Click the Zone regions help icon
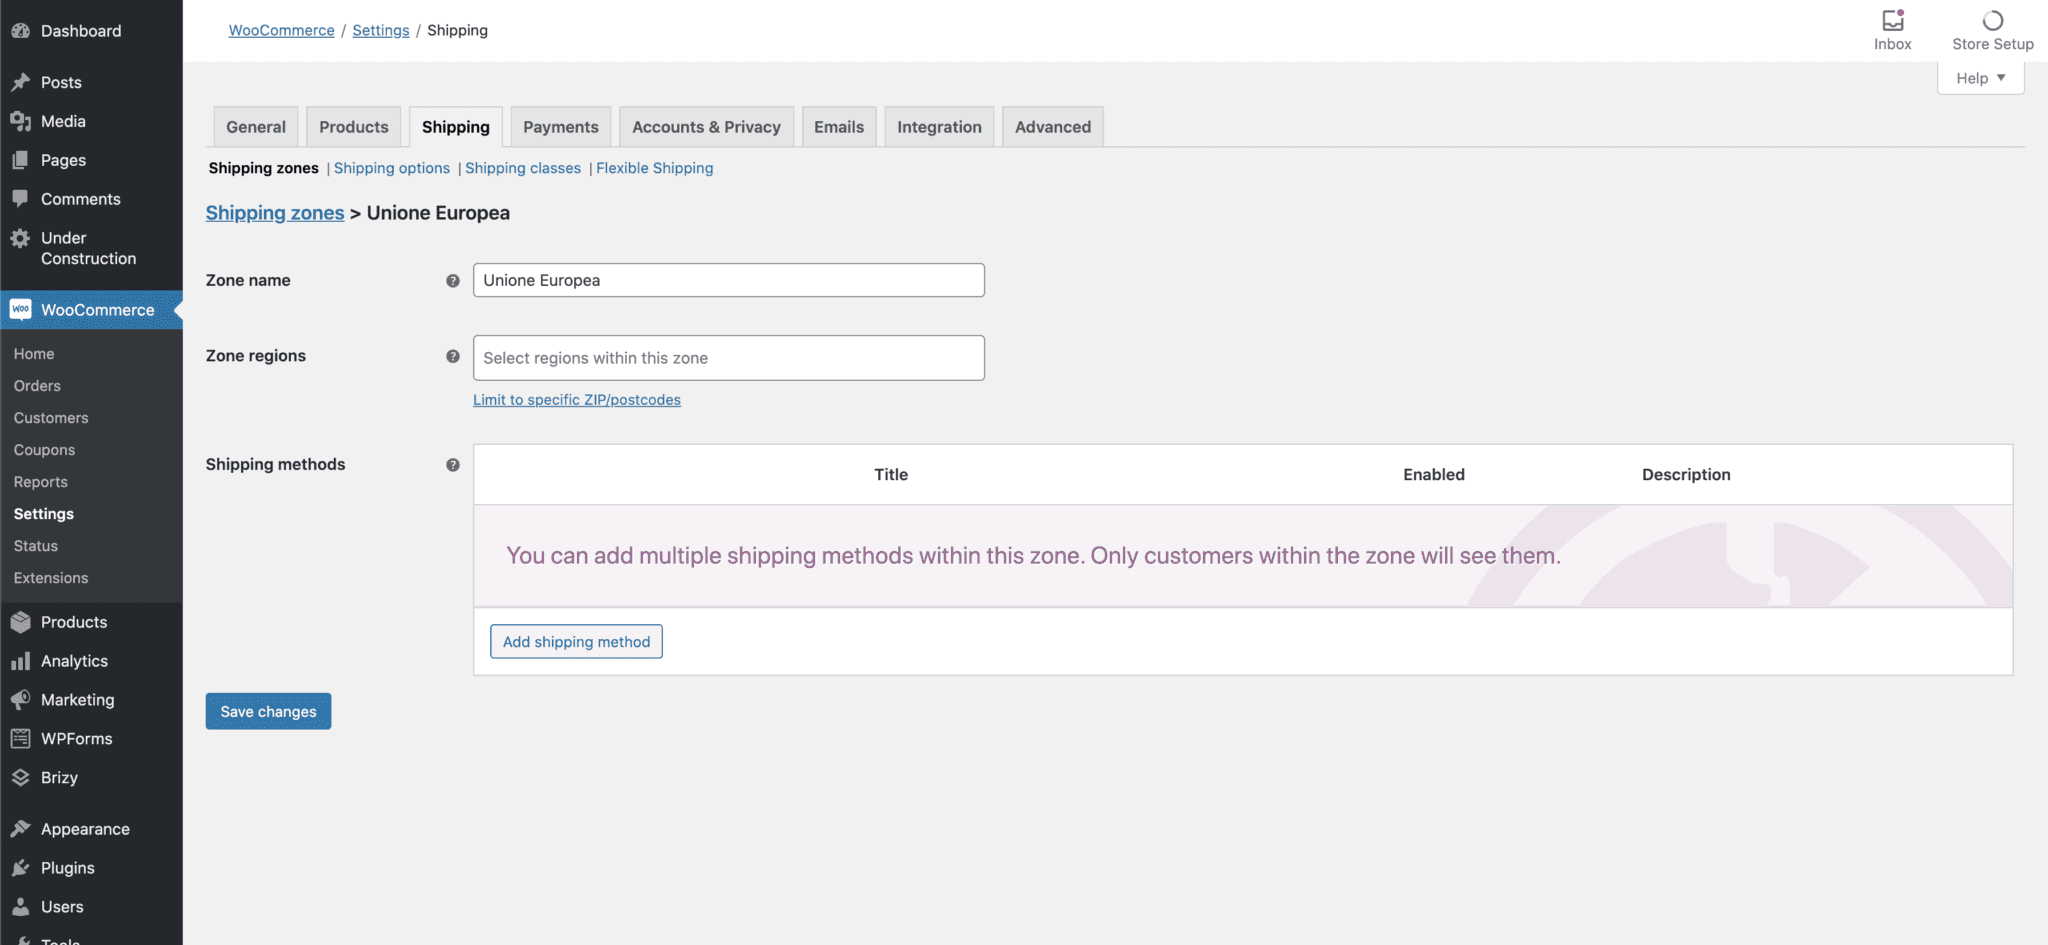Image resolution: width=2048 pixels, height=945 pixels. point(453,356)
